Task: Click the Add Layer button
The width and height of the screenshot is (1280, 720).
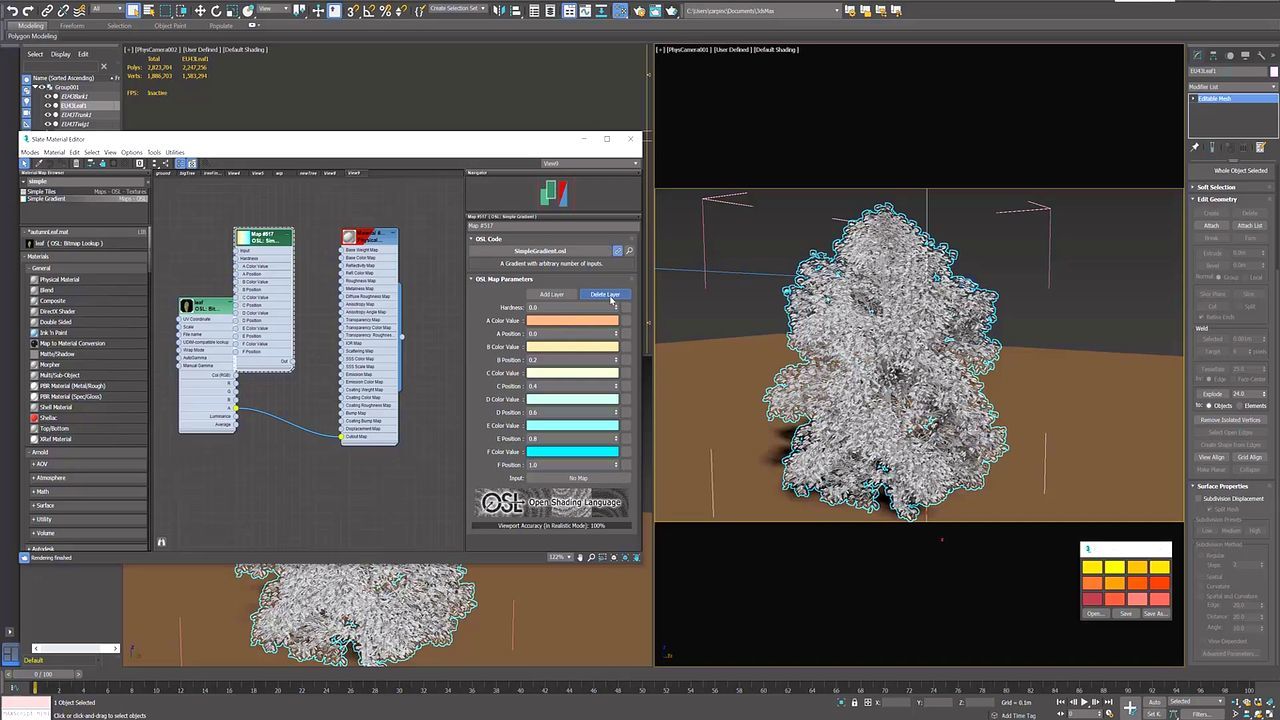Action: [552, 294]
